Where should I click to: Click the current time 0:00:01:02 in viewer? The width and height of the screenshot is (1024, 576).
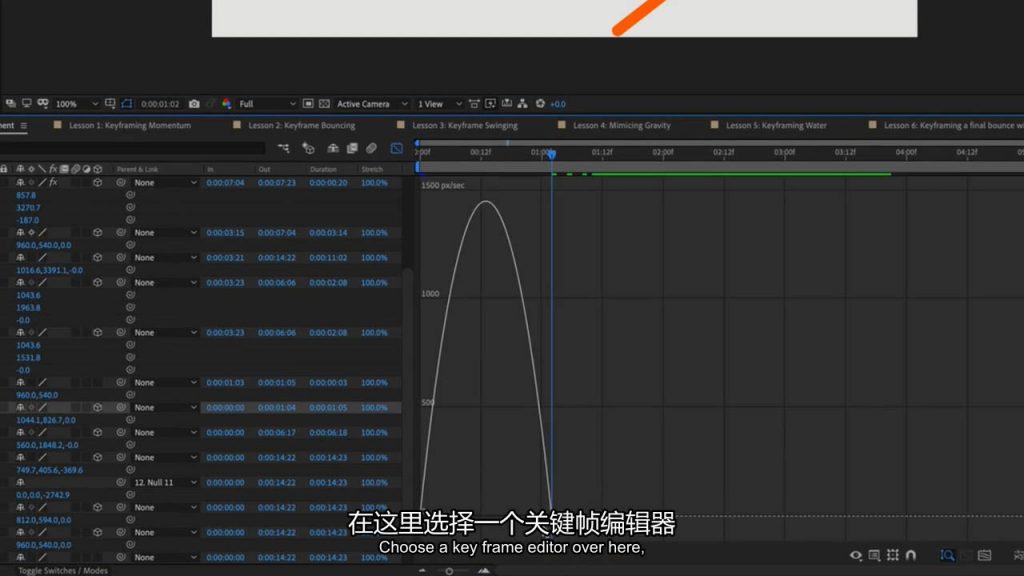click(160, 104)
